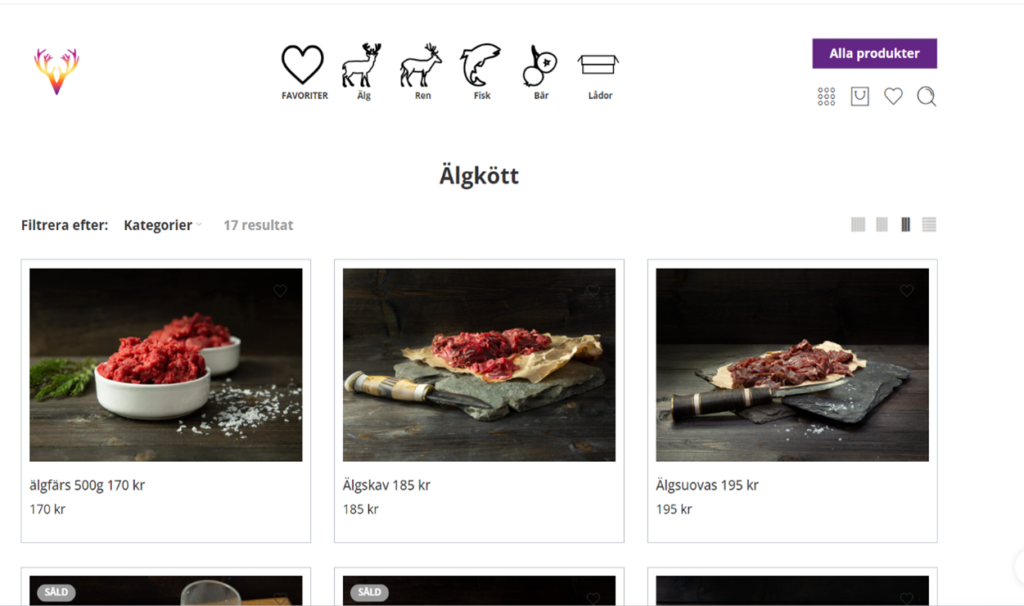Open the Bär berries category
The height and width of the screenshot is (606, 1024).
pyautogui.click(x=540, y=72)
